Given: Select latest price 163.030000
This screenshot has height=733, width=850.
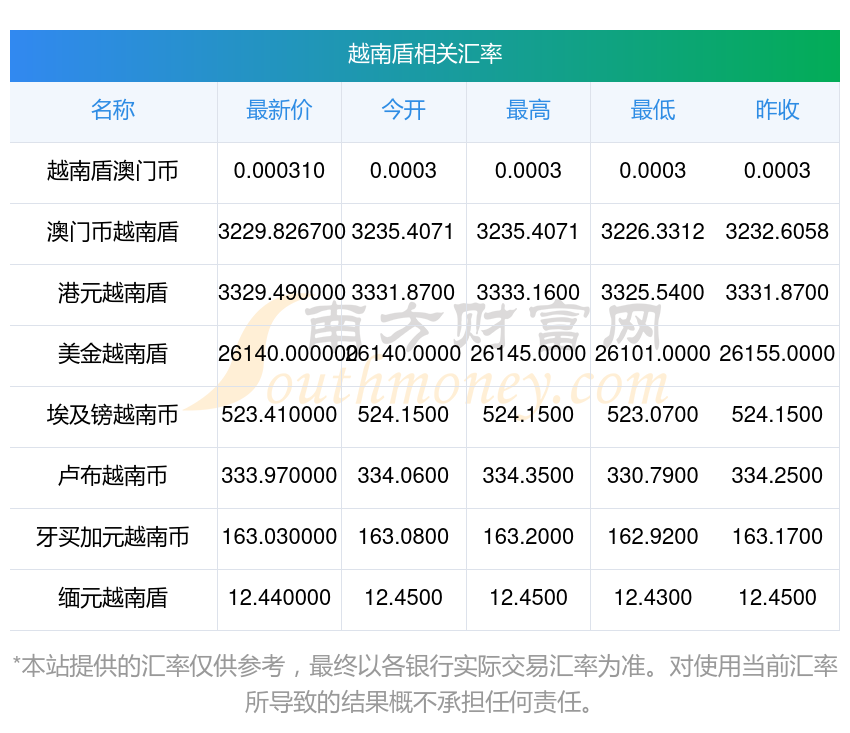Looking at the screenshot, I should (279, 537).
